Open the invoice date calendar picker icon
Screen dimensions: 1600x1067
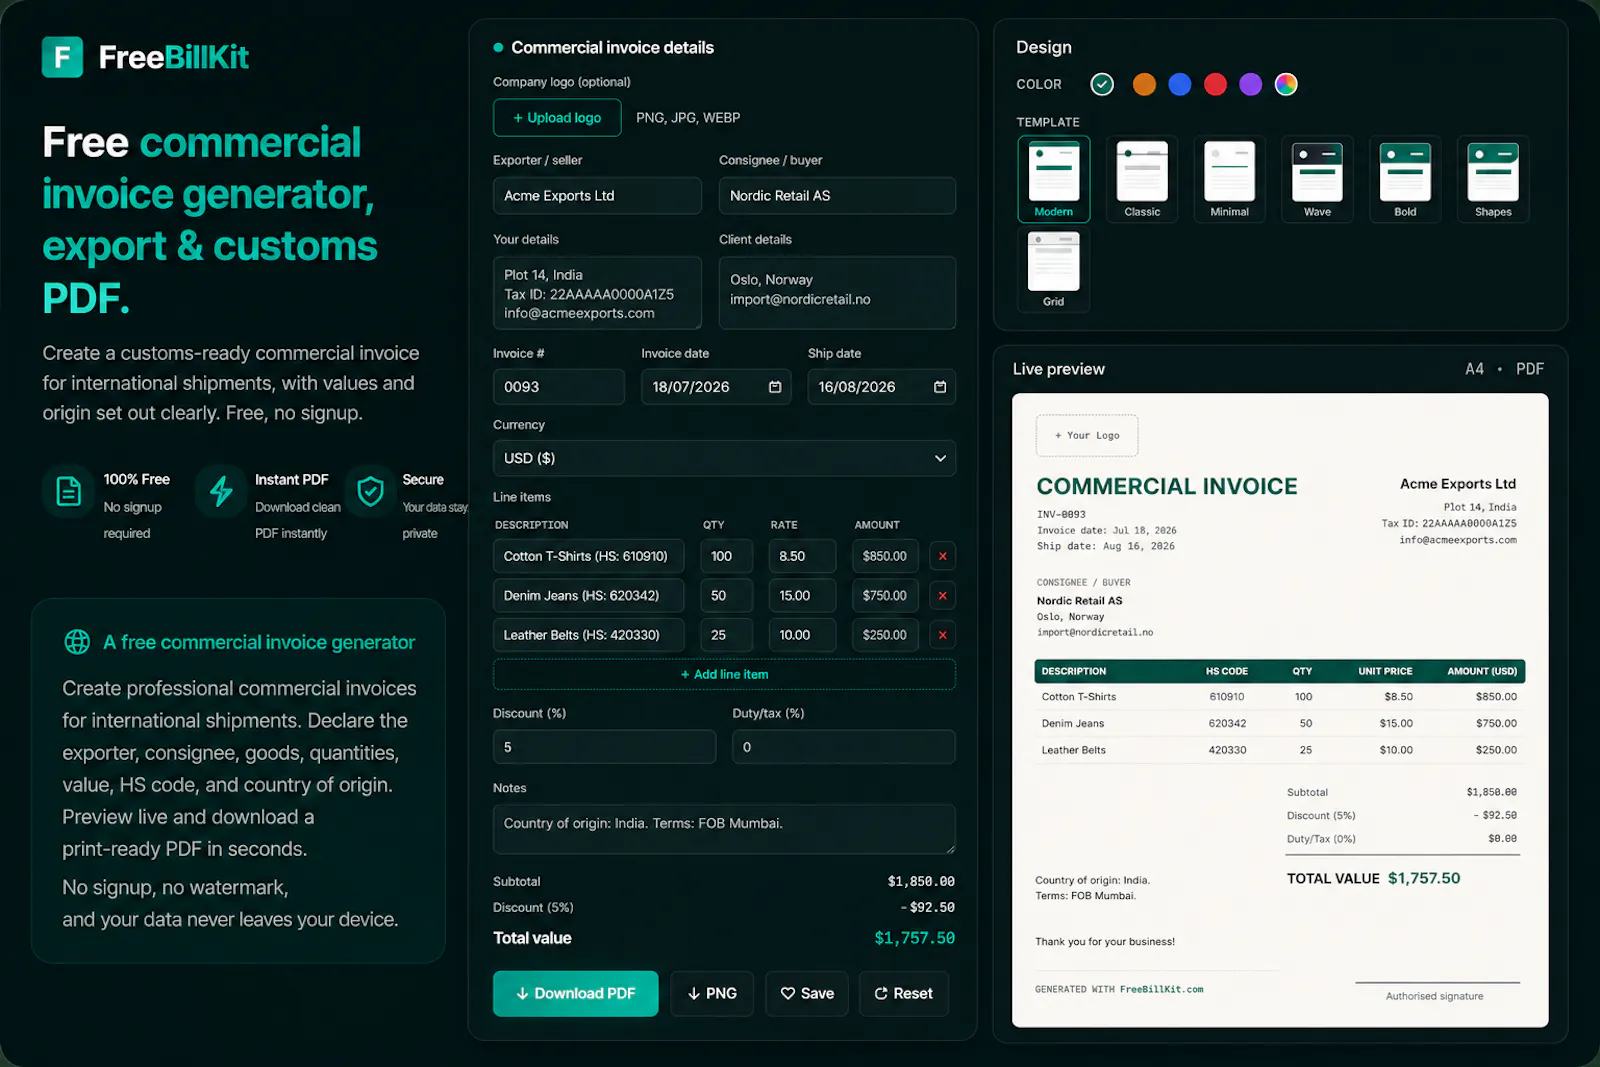click(775, 387)
